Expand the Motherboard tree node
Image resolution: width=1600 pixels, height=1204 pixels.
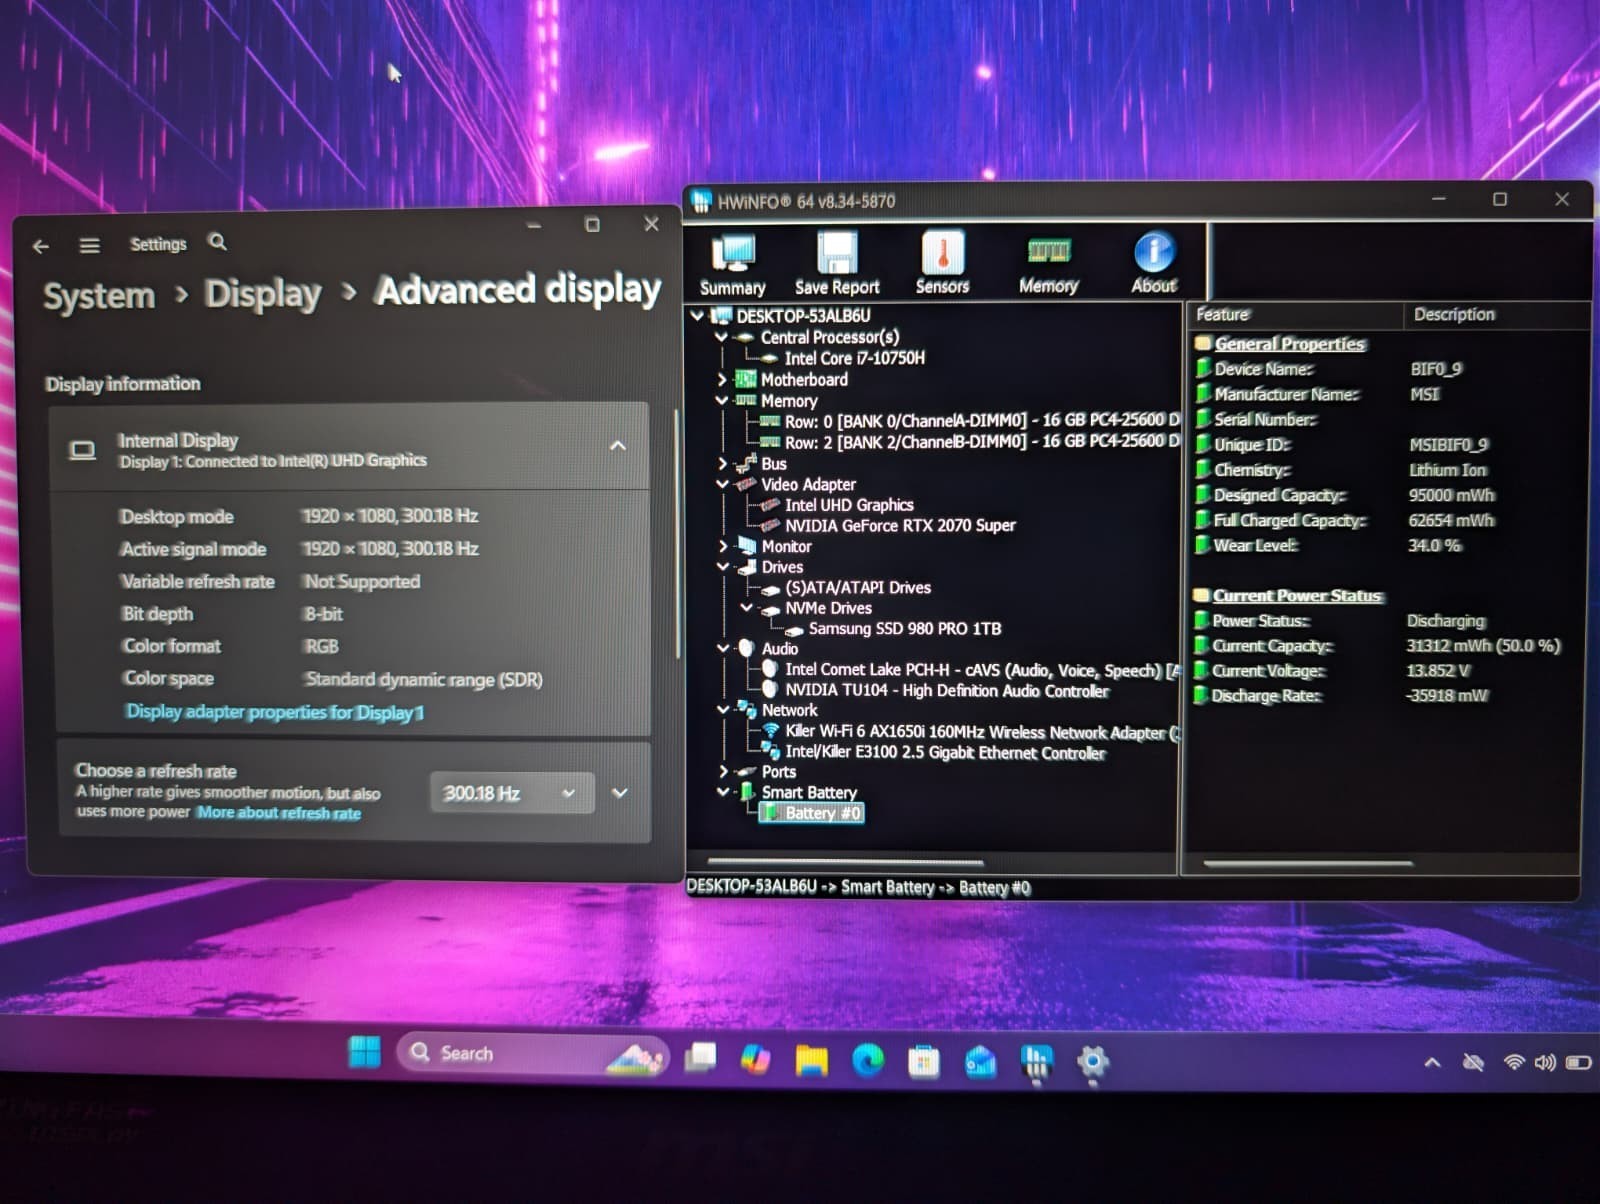pos(722,380)
